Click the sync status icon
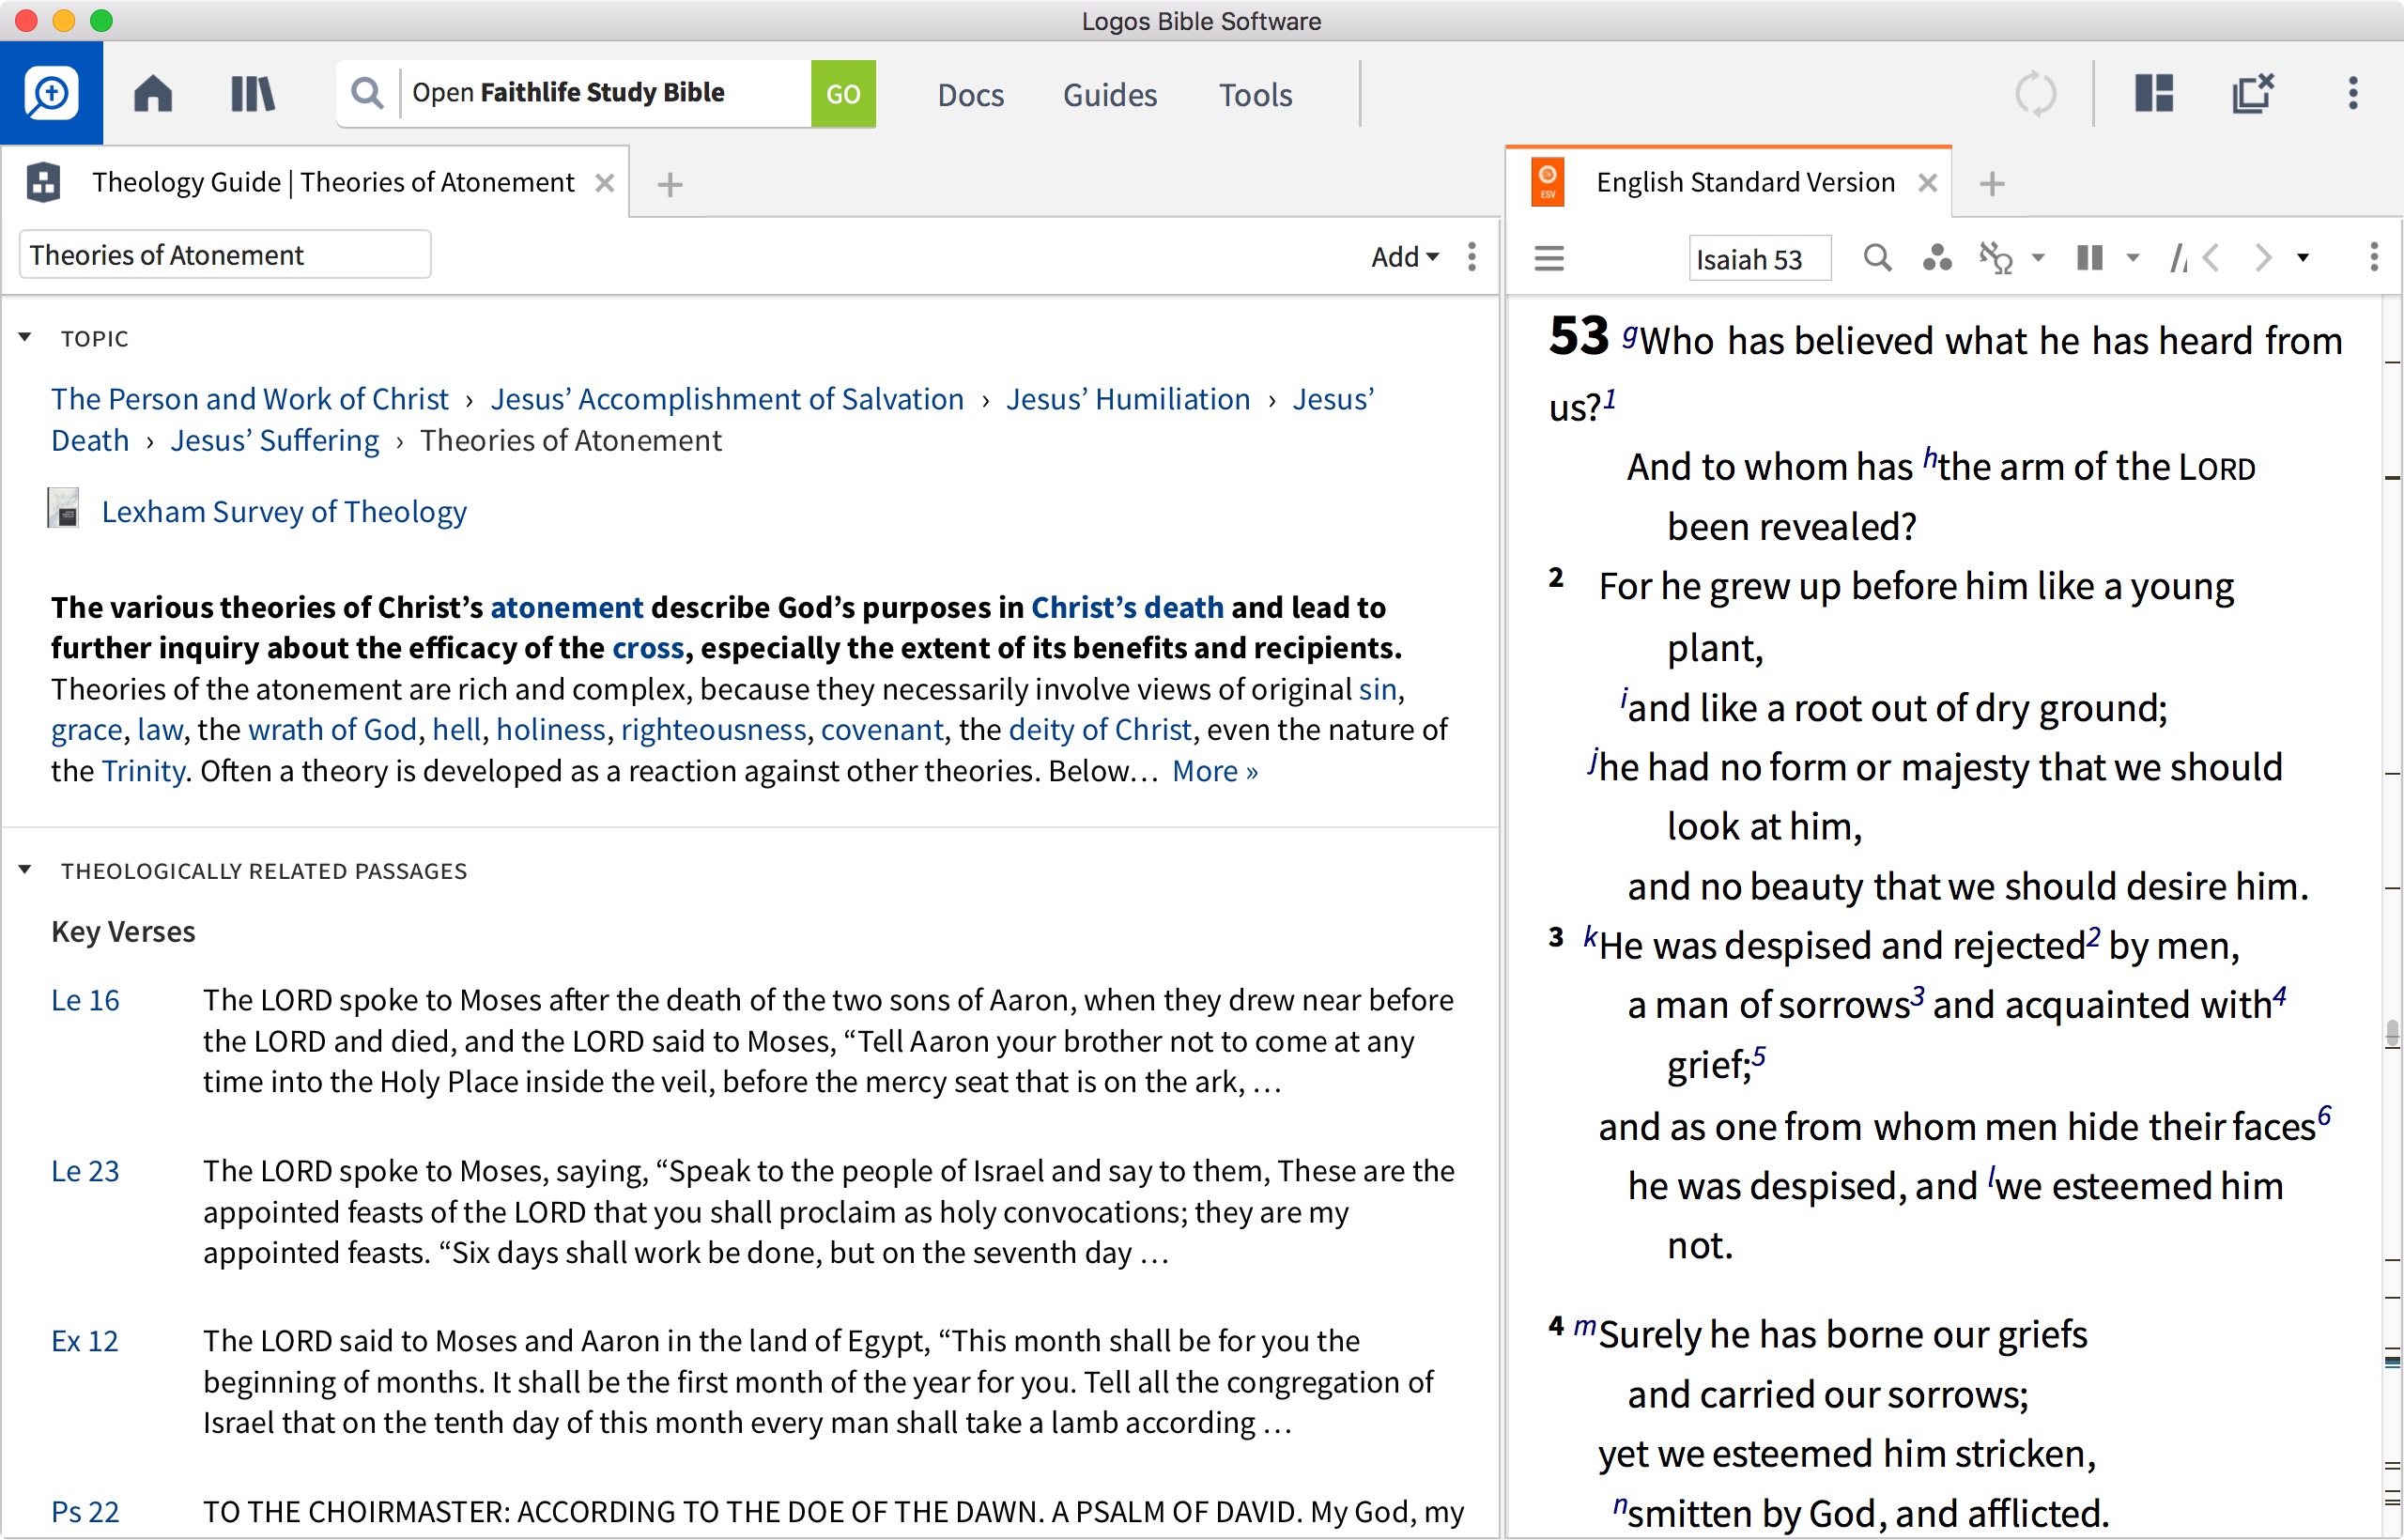The height and width of the screenshot is (1540, 2404). coord(2035,94)
